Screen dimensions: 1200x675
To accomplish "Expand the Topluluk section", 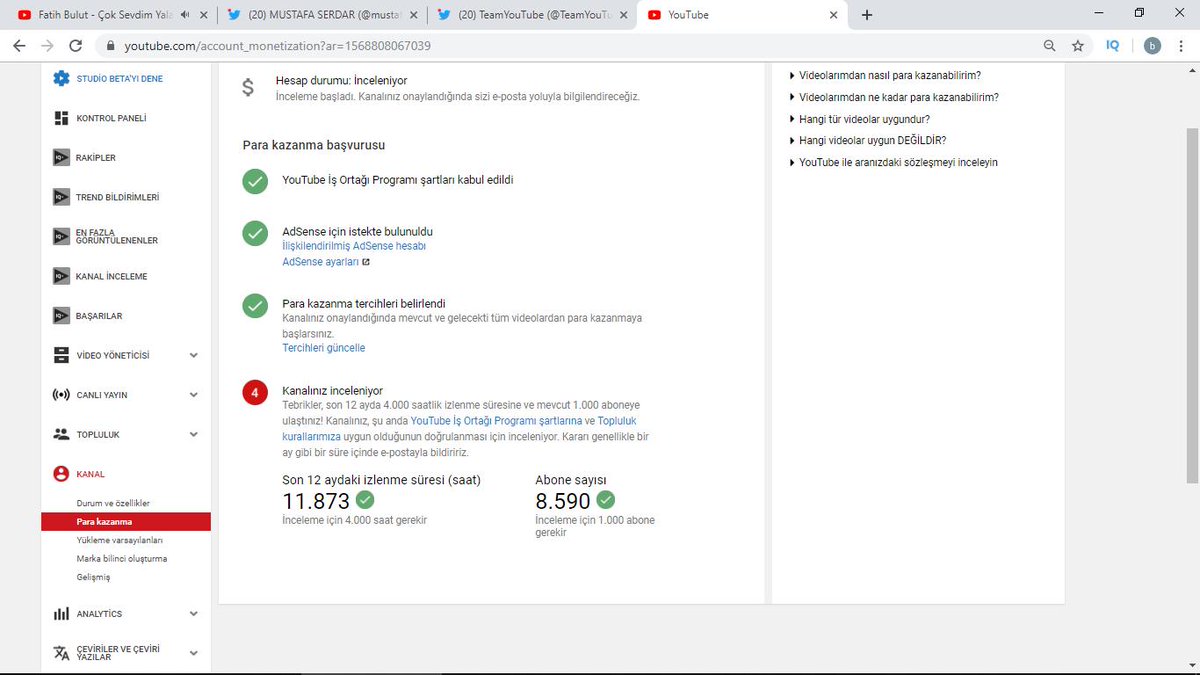I will 194,434.
